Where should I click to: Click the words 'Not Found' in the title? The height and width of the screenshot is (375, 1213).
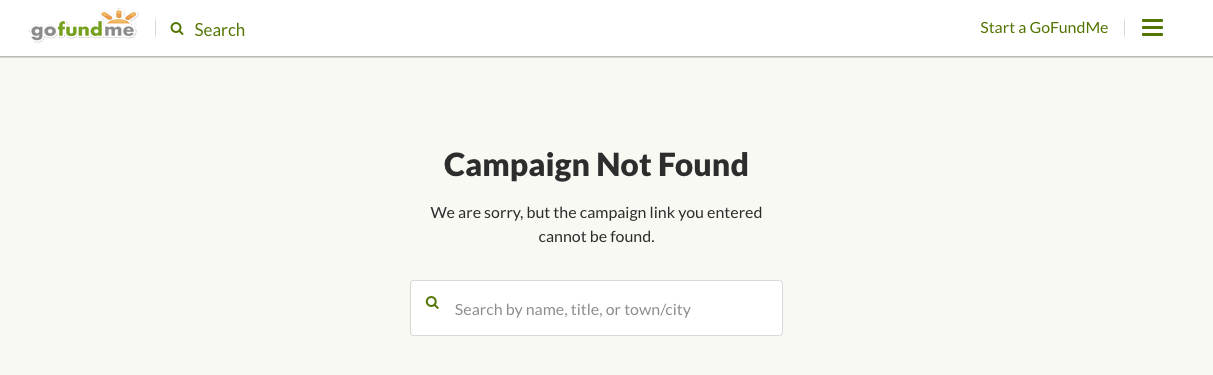click(x=673, y=164)
